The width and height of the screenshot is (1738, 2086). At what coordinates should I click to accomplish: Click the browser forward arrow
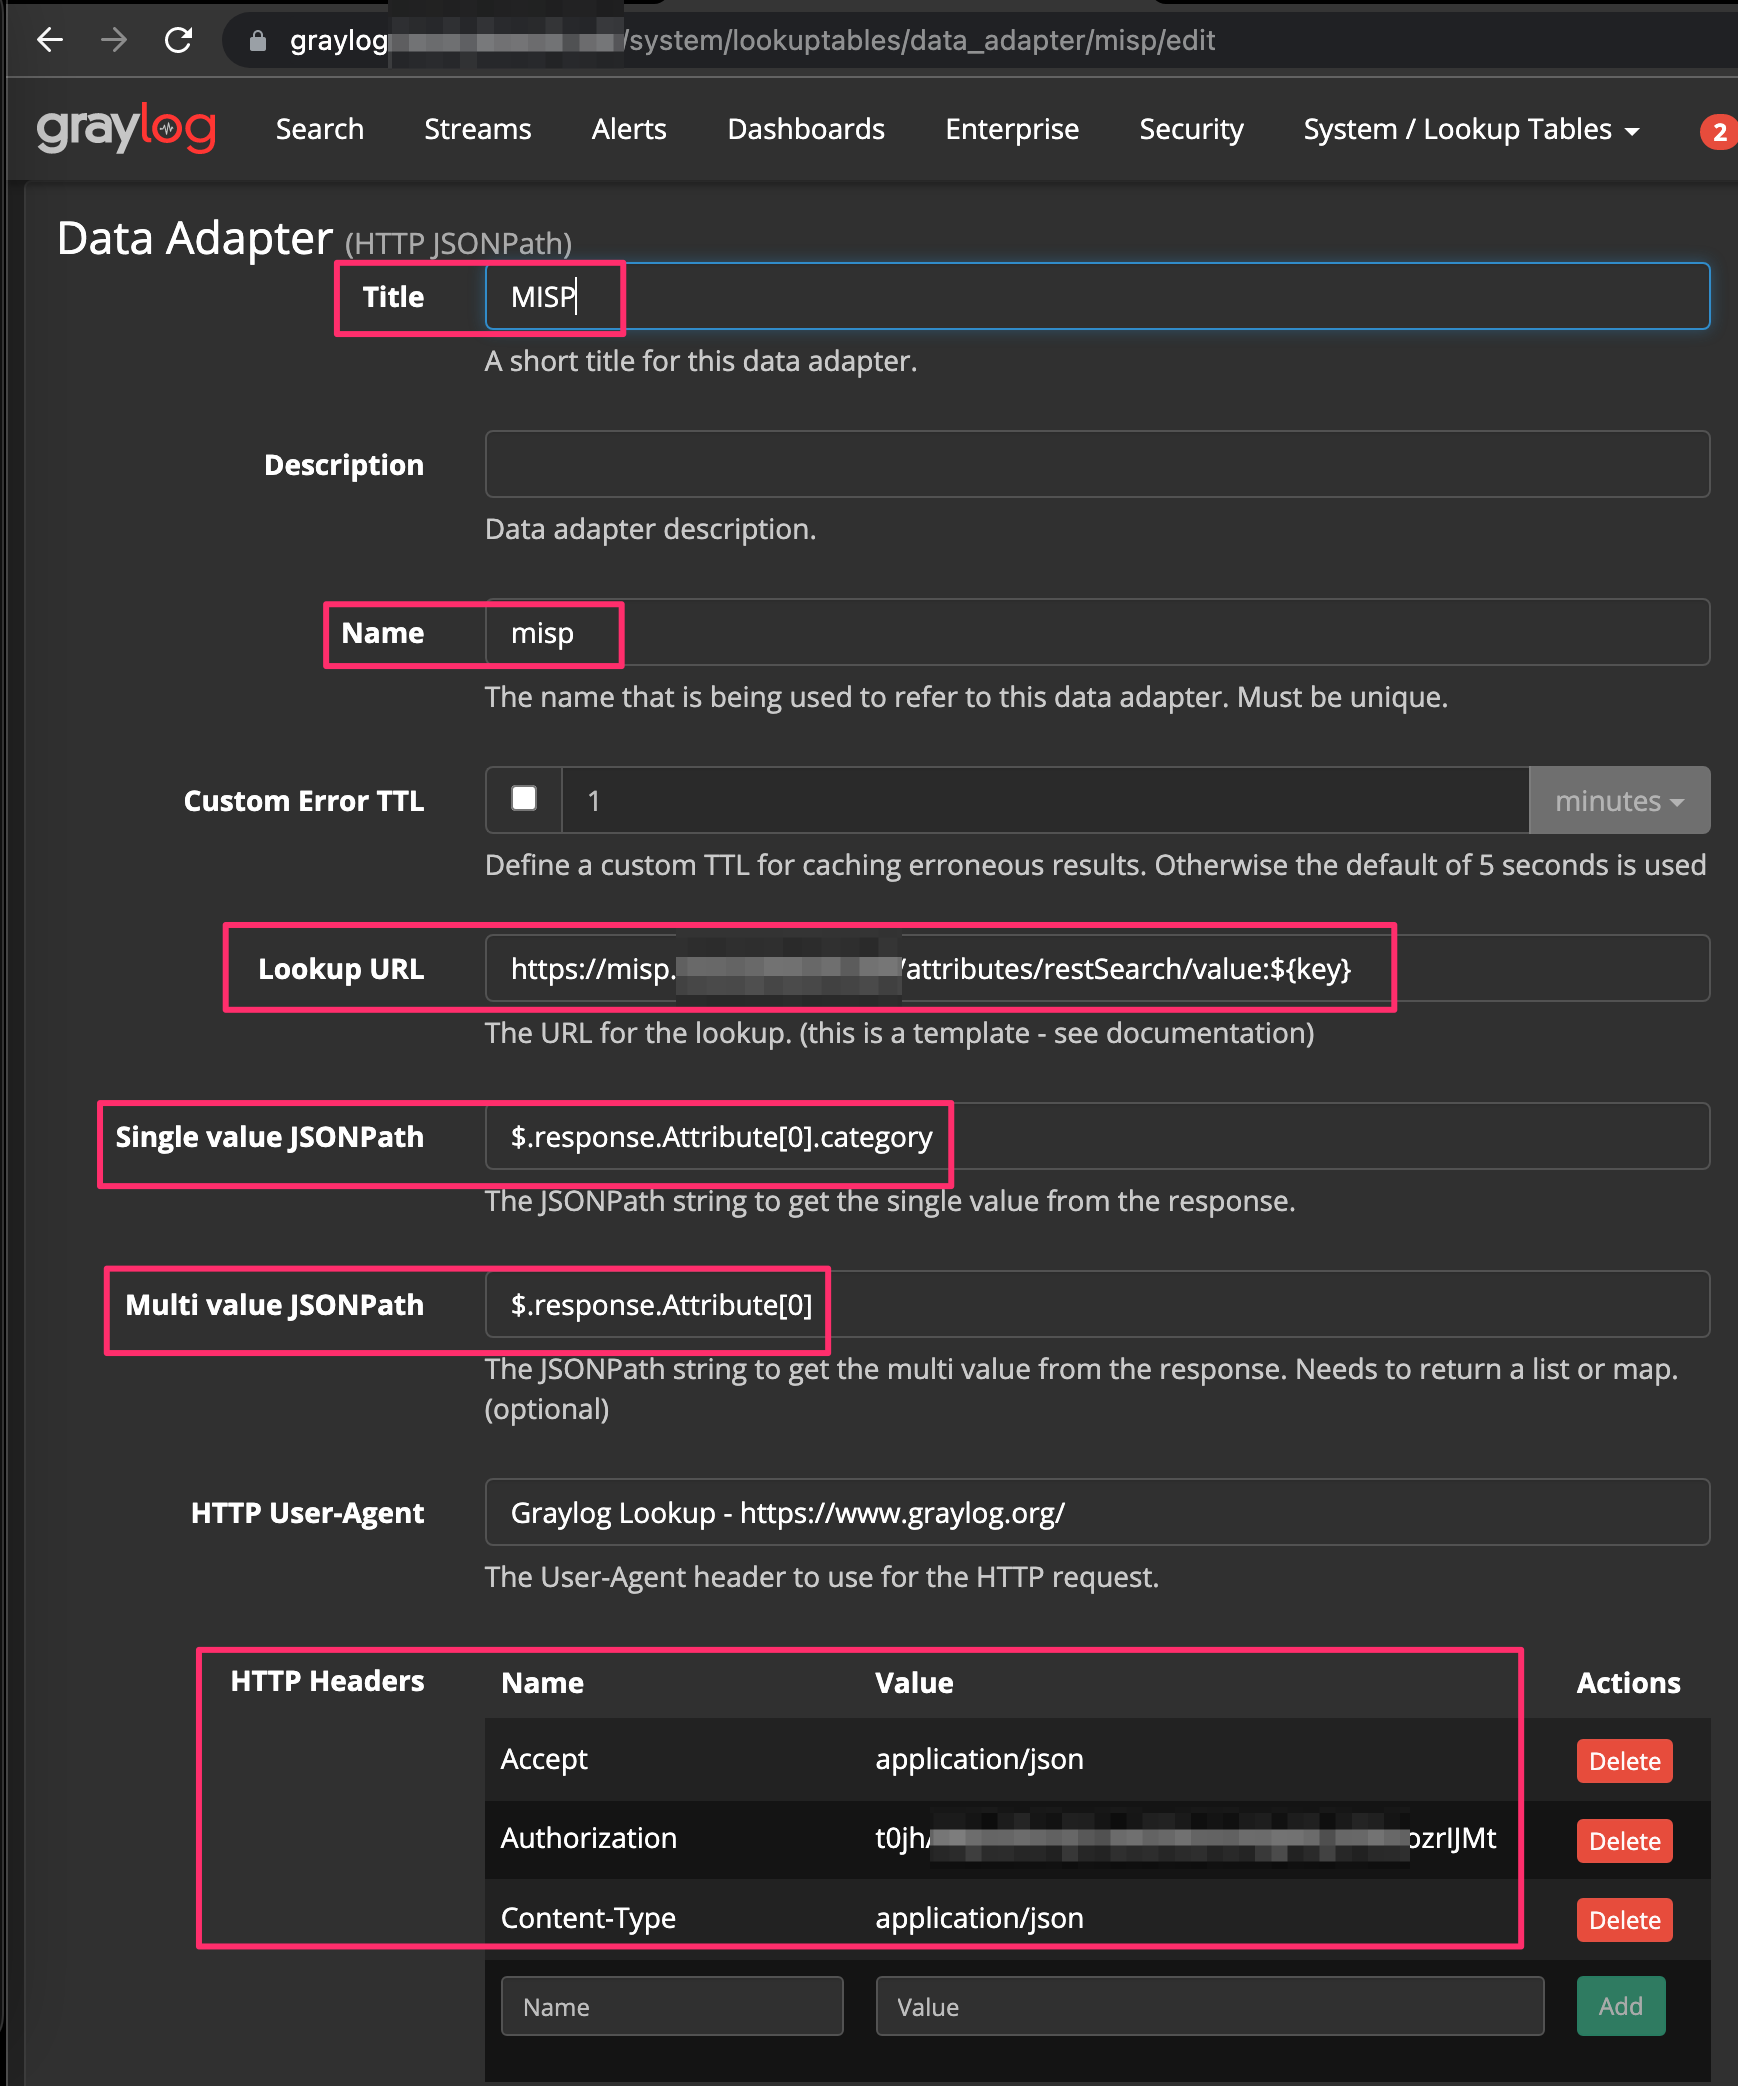tap(114, 40)
